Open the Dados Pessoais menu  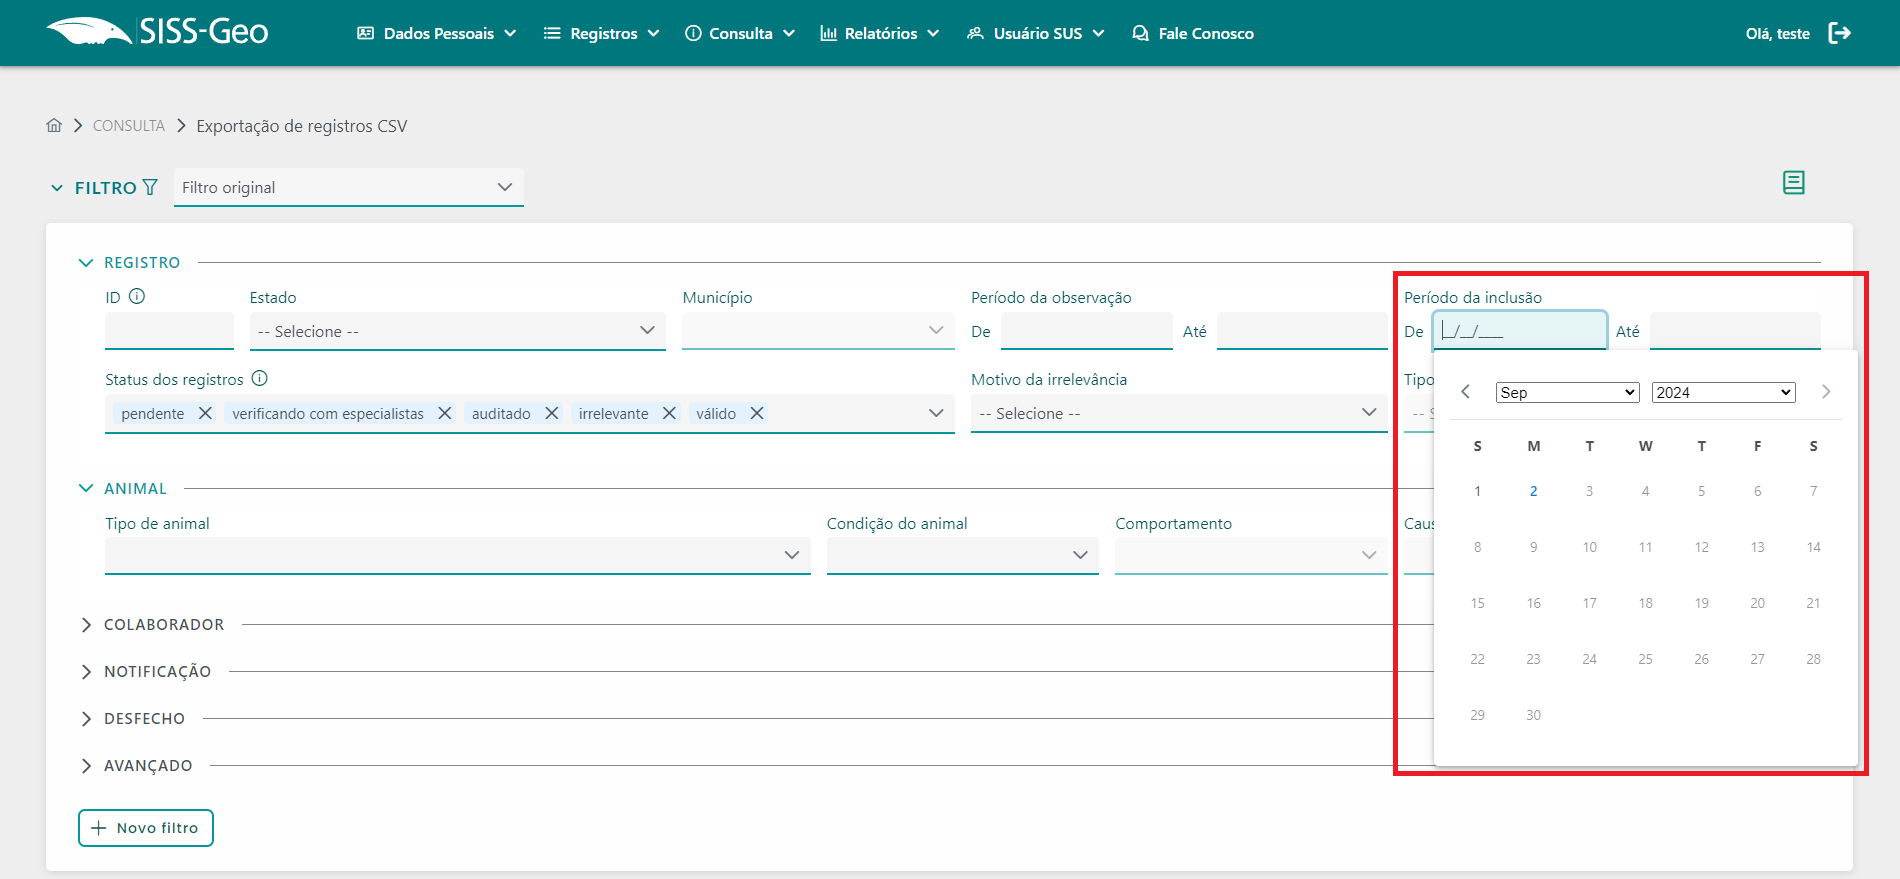coord(437,33)
